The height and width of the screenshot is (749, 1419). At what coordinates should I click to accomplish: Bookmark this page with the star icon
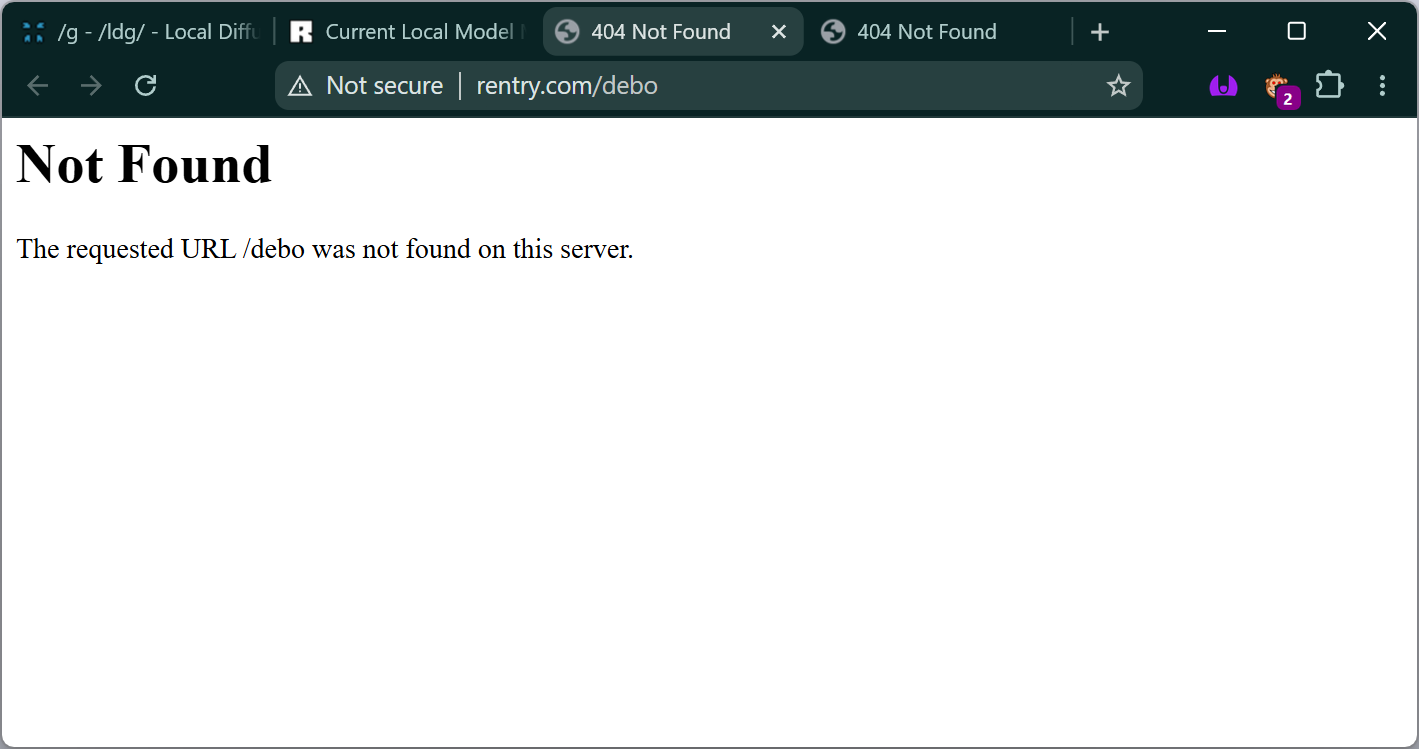point(1119,86)
